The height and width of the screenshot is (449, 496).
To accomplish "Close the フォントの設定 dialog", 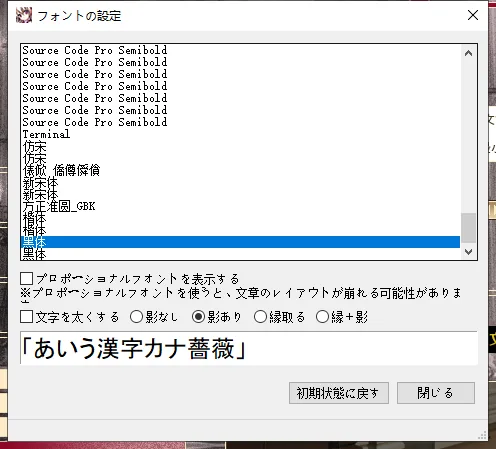I will [x=473, y=15].
